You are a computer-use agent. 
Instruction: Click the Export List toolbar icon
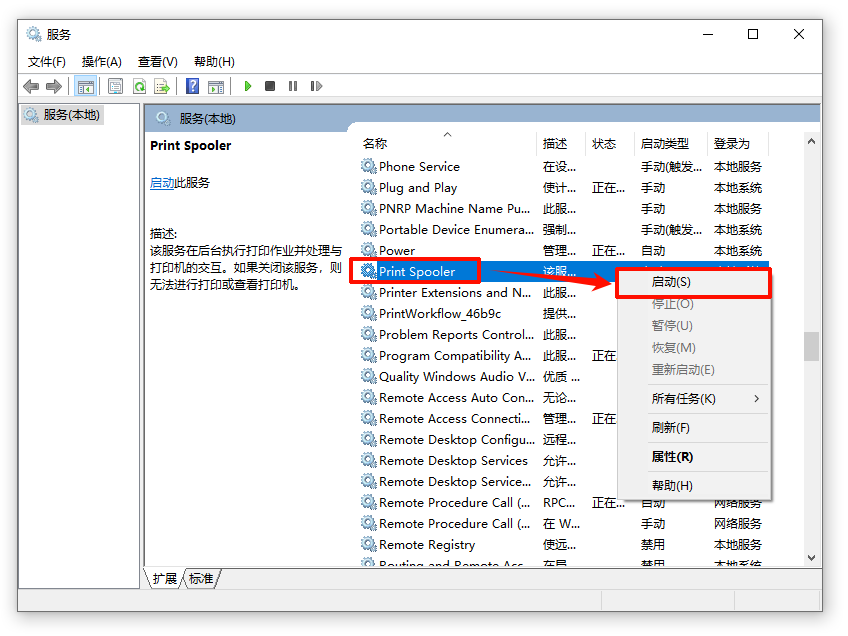click(160, 86)
